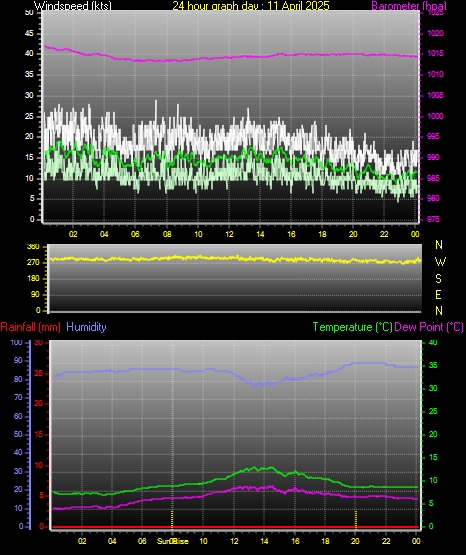The height and width of the screenshot is (555, 466).
Task: Click the 12 hour tick on the wind graph
Action: [229, 234]
